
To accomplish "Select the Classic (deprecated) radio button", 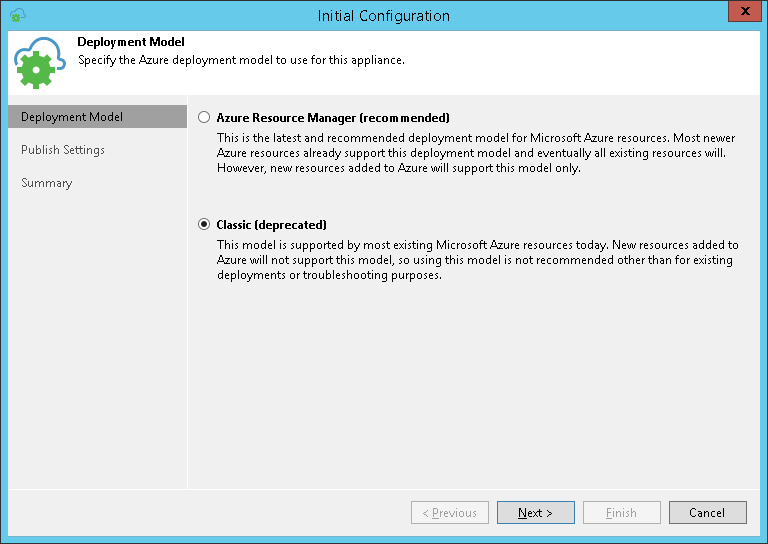I will pos(205,225).
